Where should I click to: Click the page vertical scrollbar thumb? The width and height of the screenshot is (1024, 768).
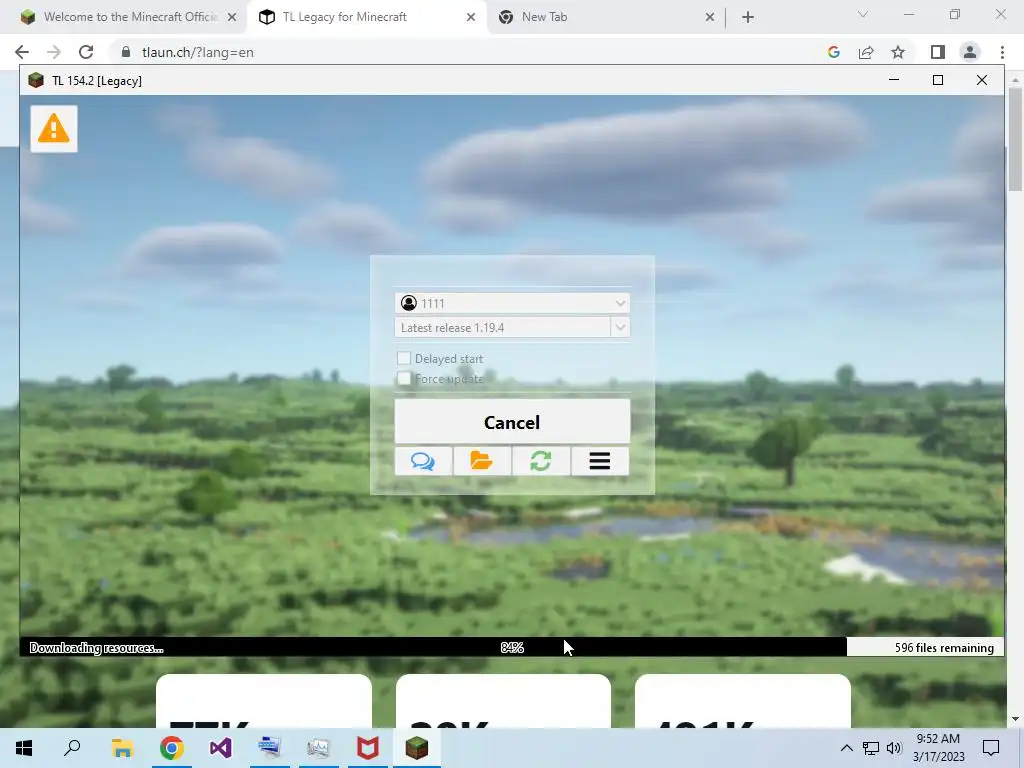pyautogui.click(x=1015, y=139)
